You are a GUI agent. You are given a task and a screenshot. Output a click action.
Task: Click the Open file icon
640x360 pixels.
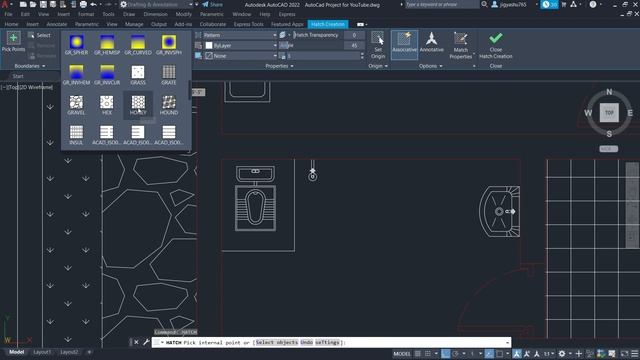33,5
